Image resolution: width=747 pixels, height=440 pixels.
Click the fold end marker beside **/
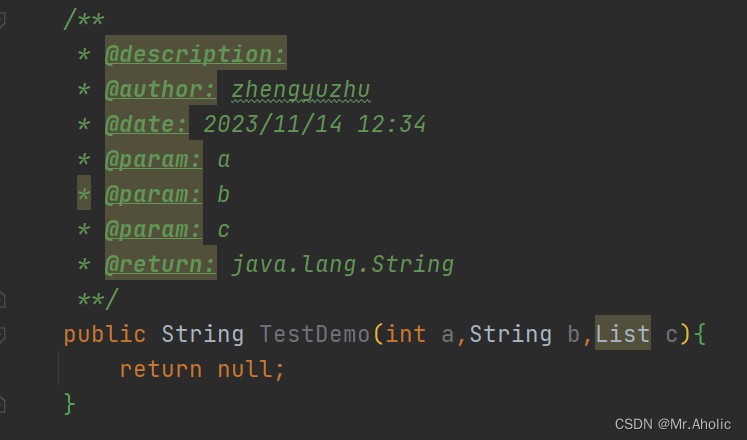coord(3,299)
